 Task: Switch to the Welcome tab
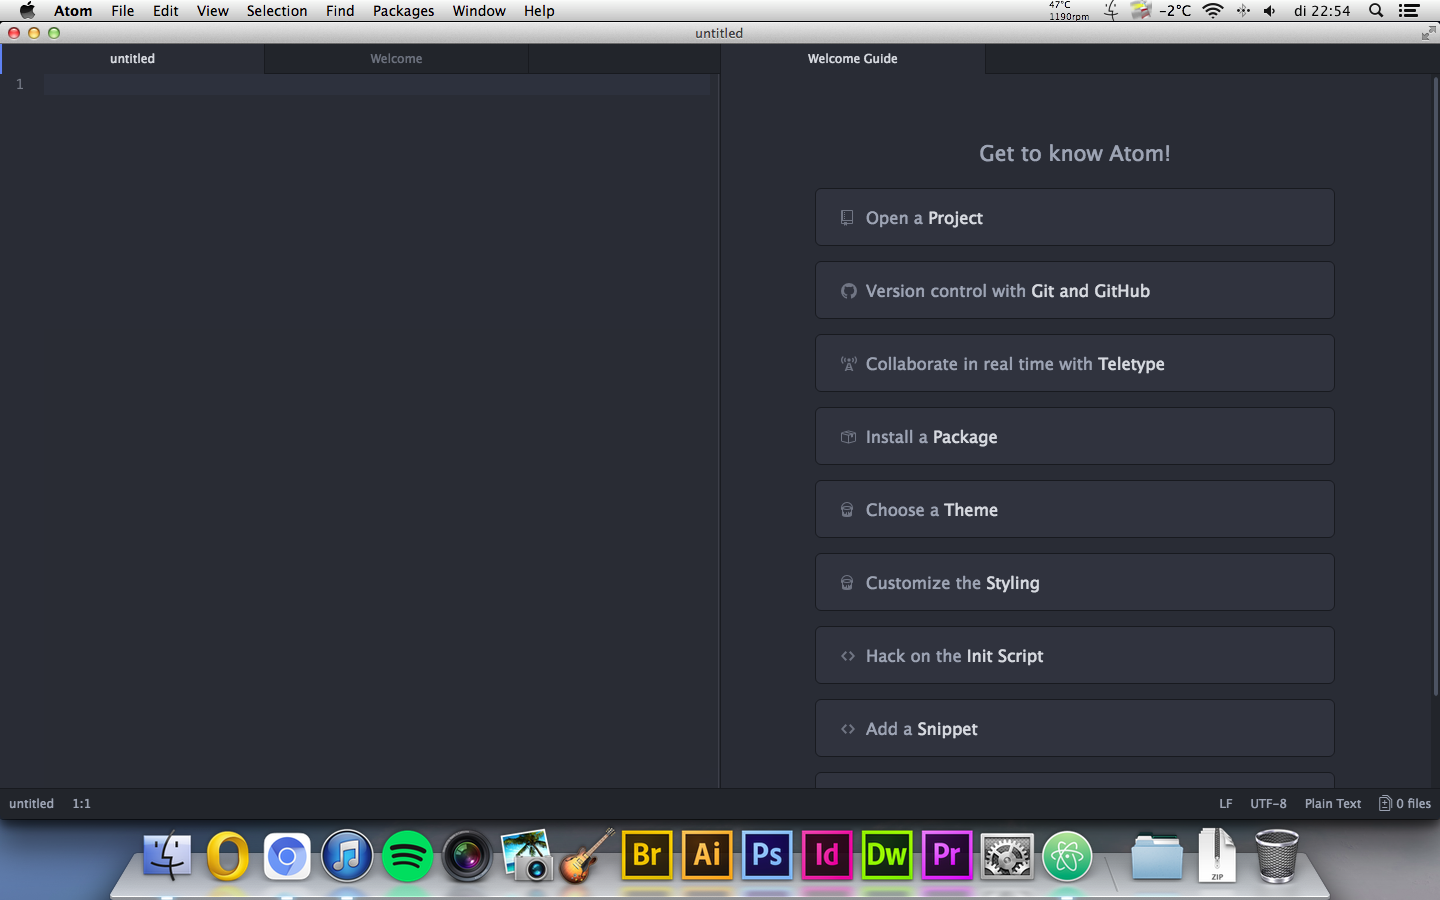click(396, 59)
